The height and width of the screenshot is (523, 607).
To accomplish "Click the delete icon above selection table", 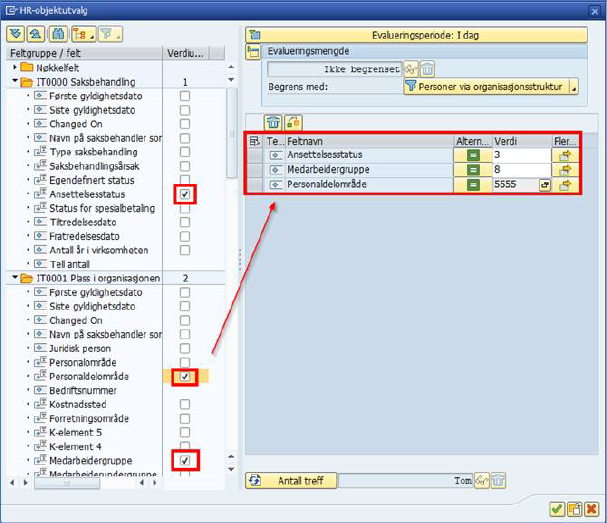I will pyautogui.click(x=273, y=123).
